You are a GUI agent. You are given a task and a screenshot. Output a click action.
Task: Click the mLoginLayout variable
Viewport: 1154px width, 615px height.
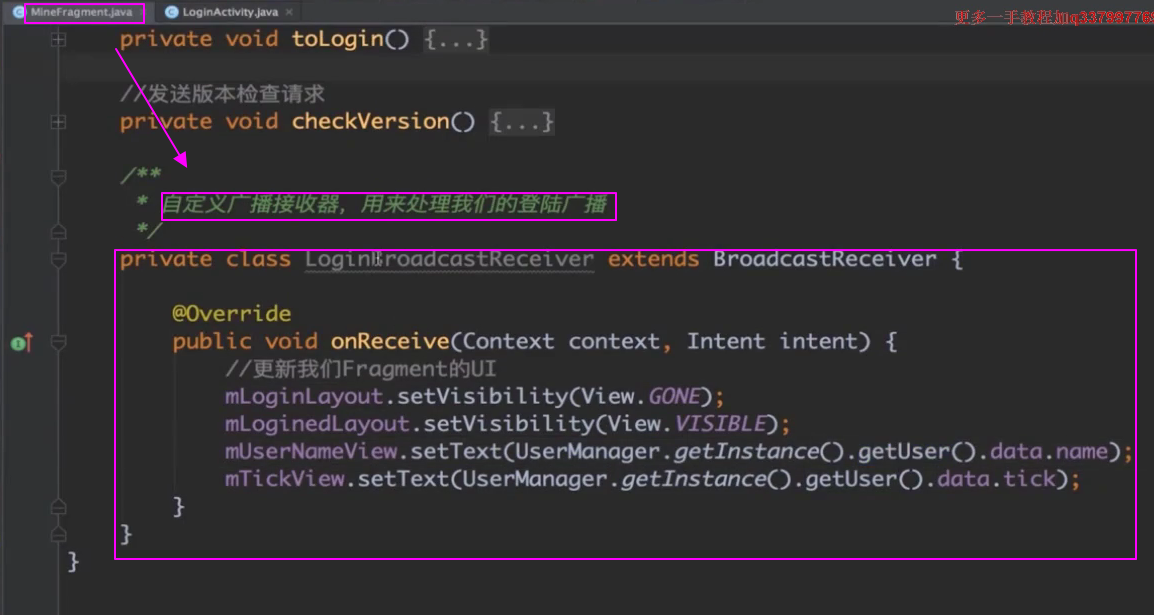(304, 397)
